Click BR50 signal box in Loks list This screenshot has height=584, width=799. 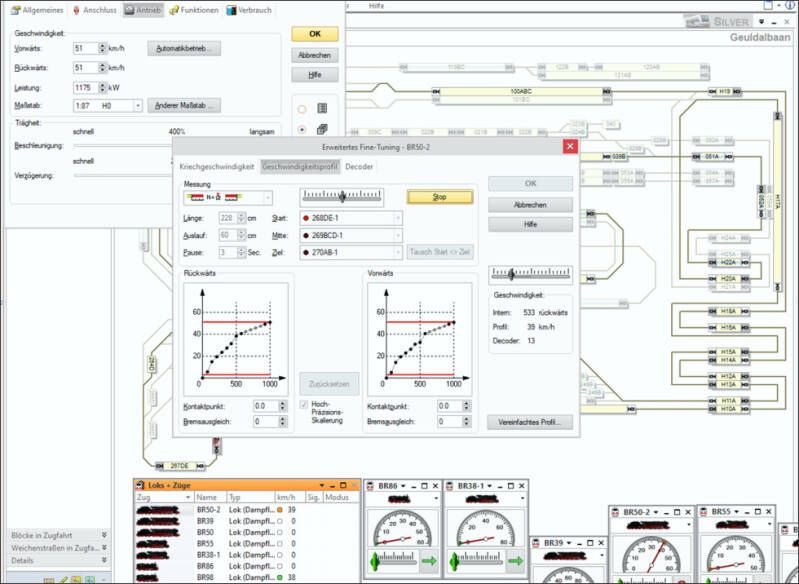click(279, 532)
